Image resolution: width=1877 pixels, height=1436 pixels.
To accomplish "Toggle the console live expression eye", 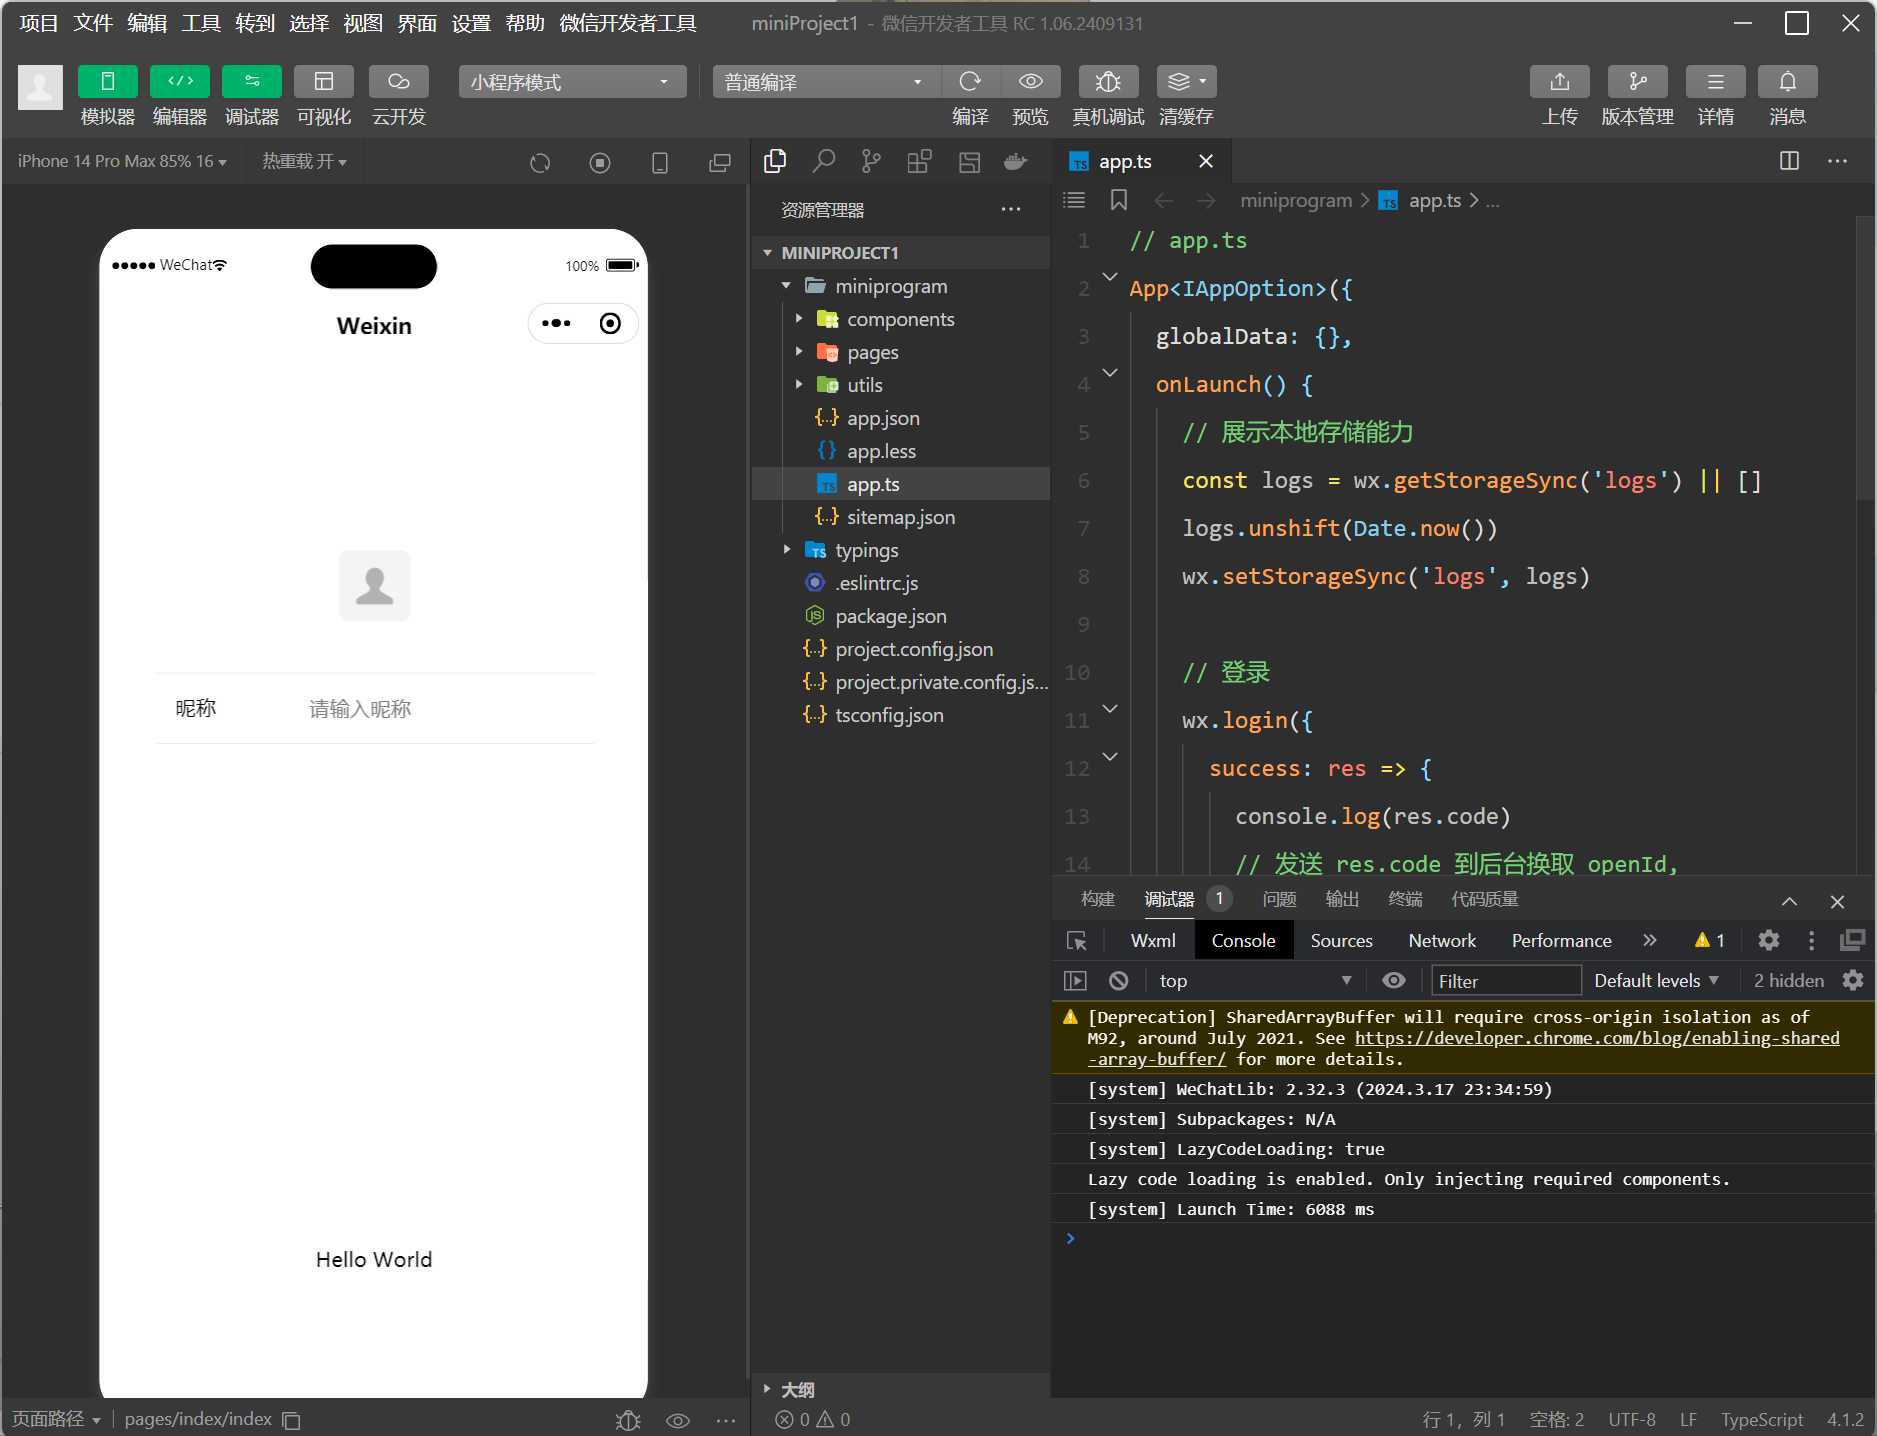I will tap(1394, 981).
